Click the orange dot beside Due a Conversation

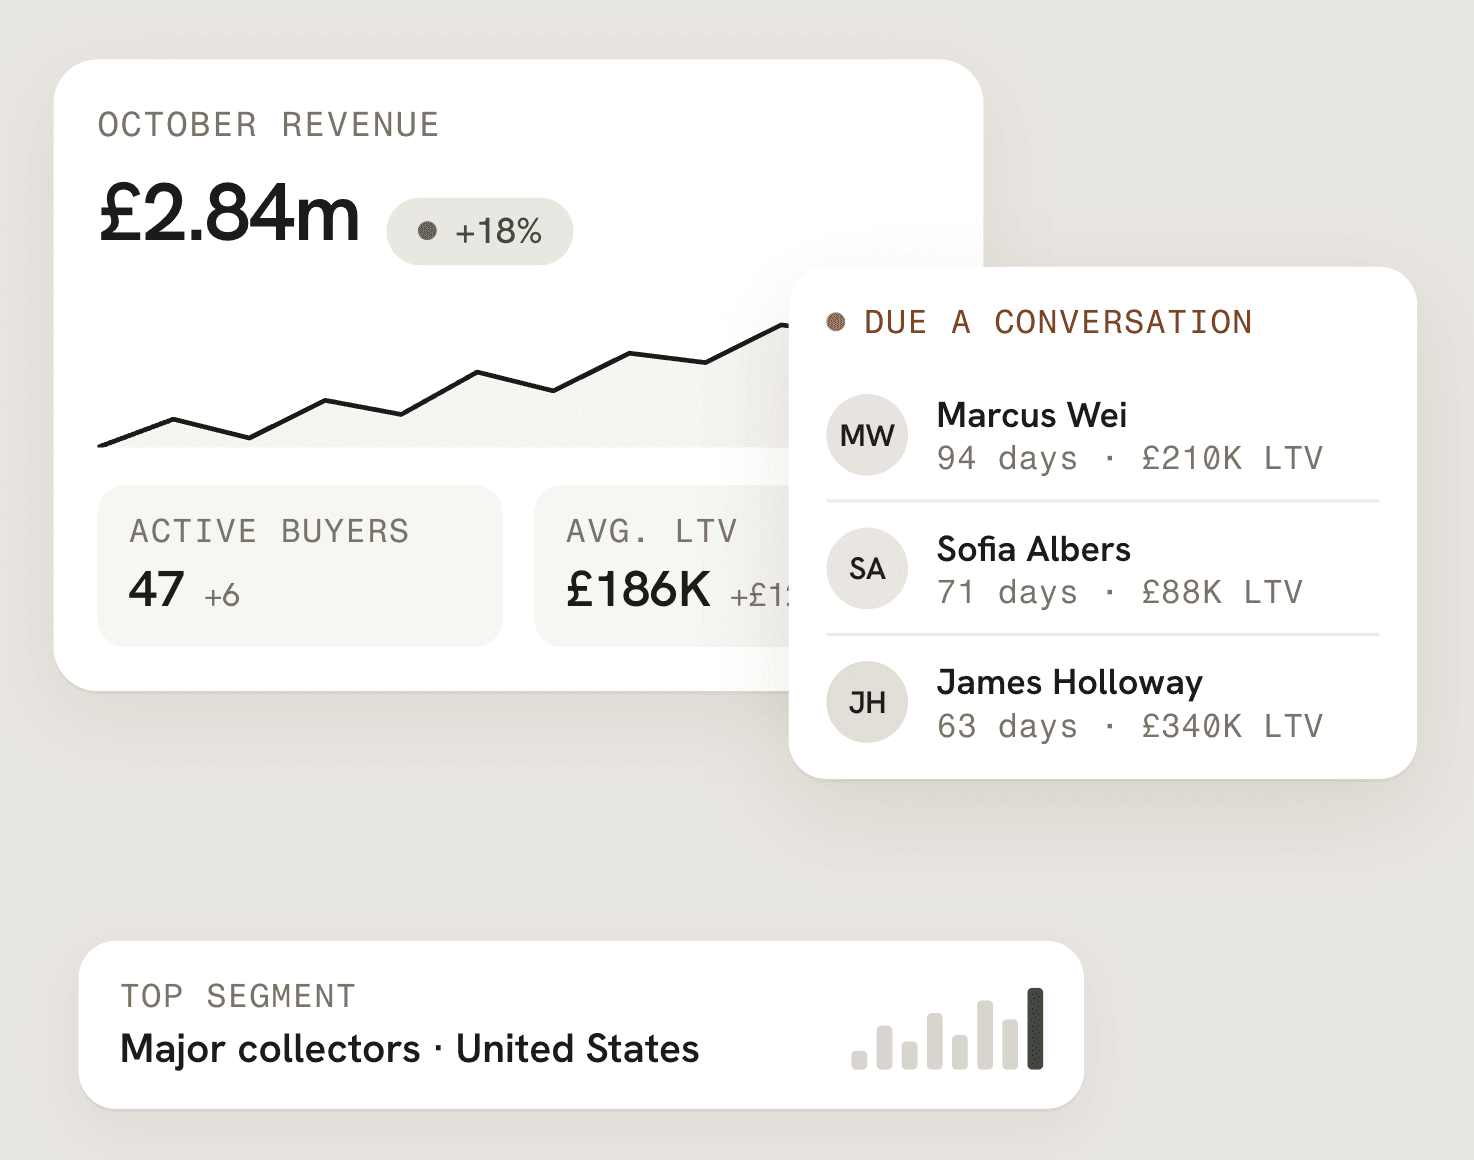point(836,322)
